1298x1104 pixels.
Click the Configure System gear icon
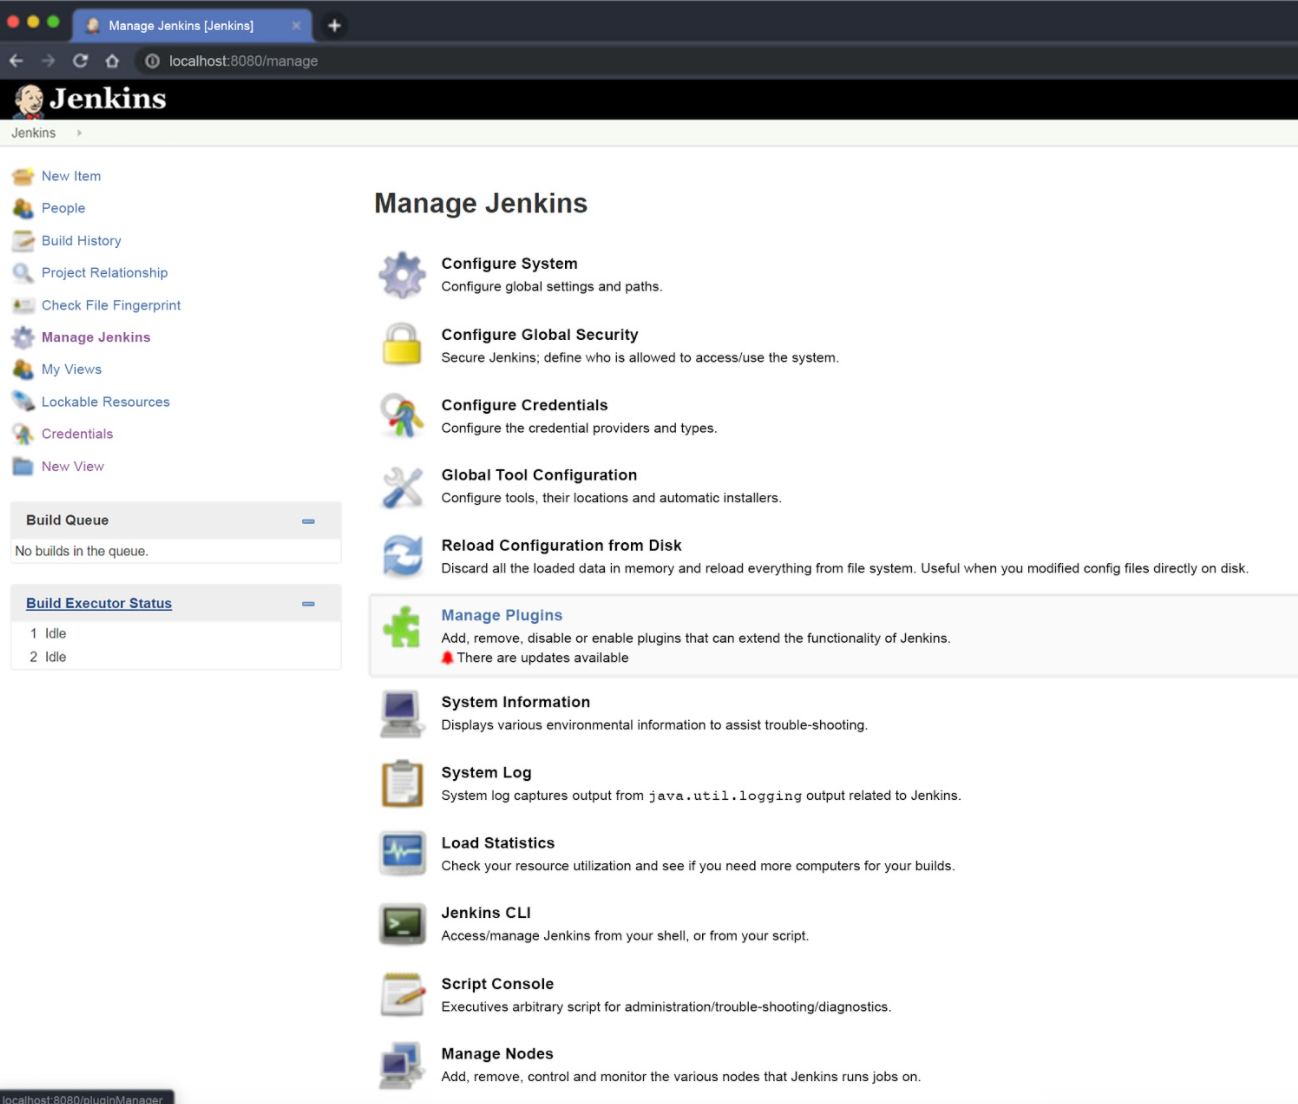(x=402, y=275)
